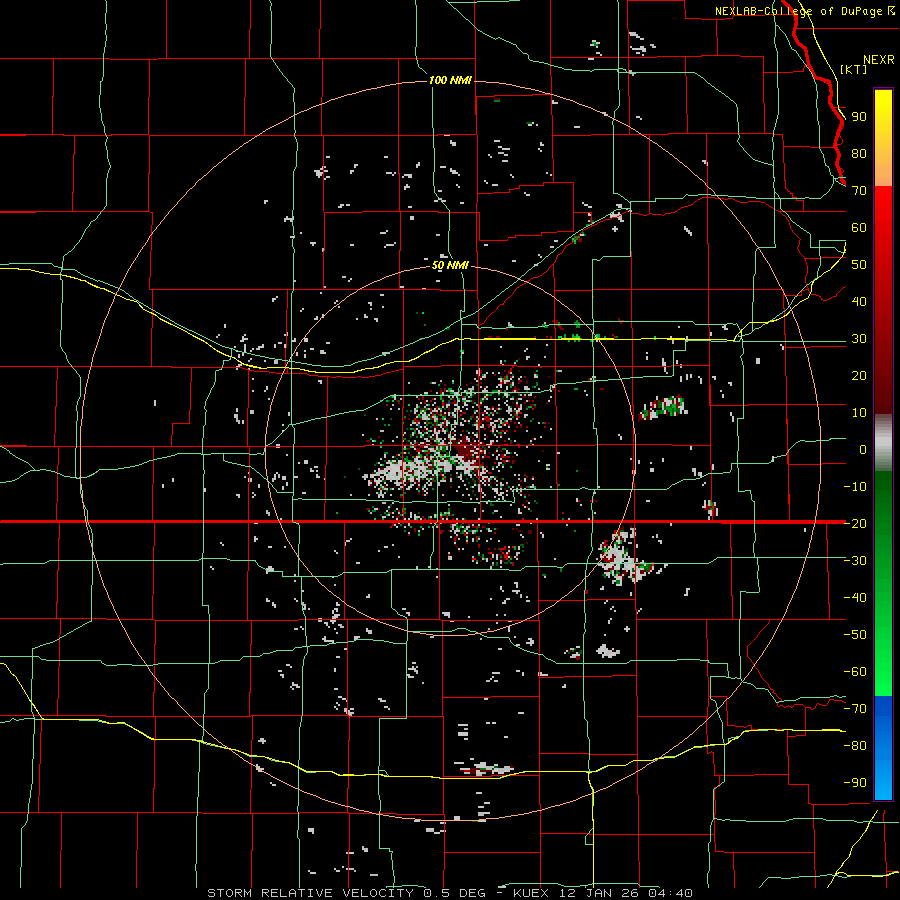The height and width of the screenshot is (900, 900).
Task: Click the "100 NMI" range ring label
Action: tap(451, 80)
